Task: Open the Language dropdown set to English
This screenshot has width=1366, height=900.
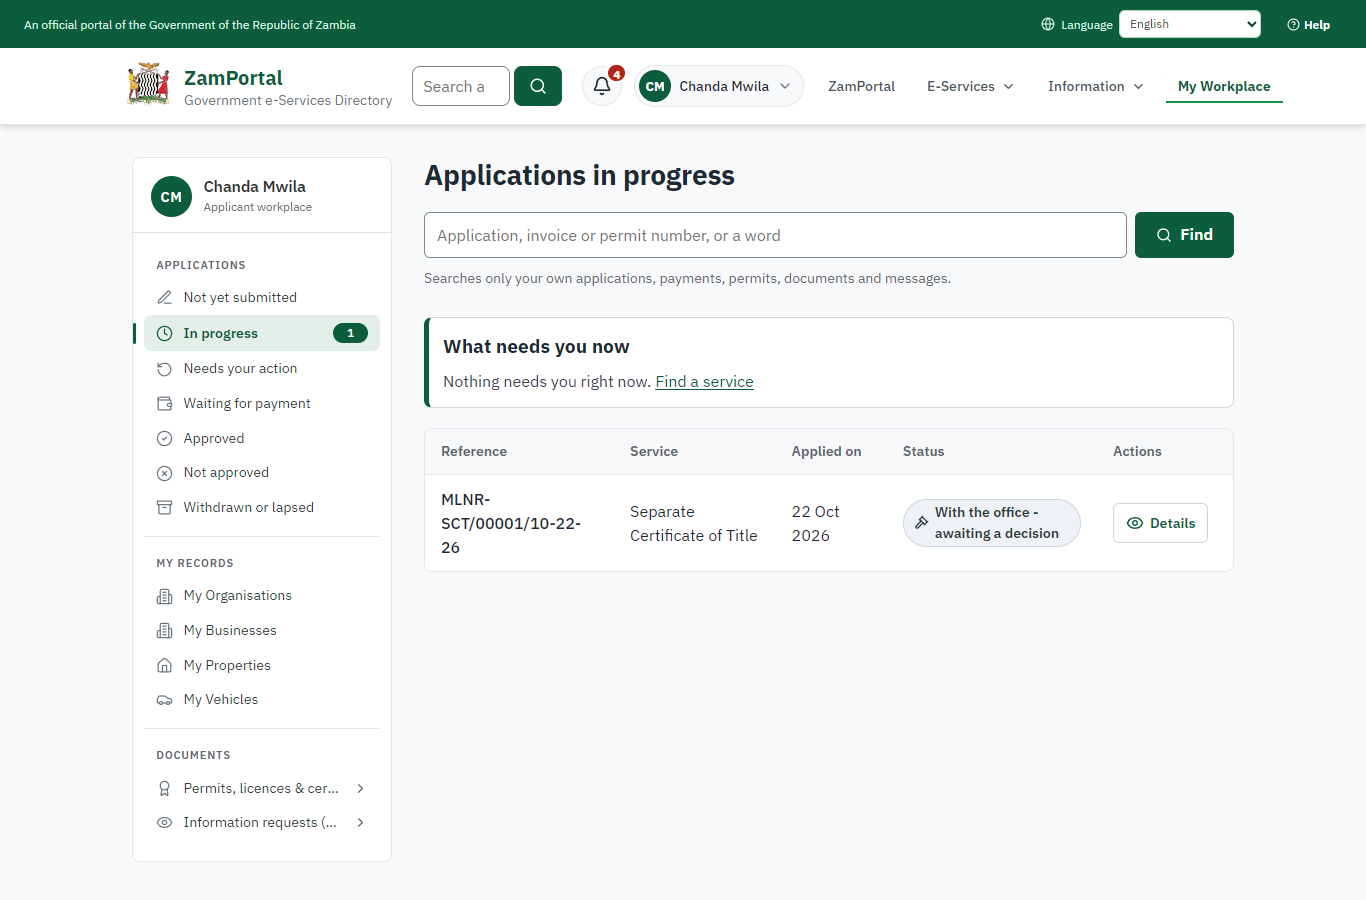Action: pos(1190,24)
